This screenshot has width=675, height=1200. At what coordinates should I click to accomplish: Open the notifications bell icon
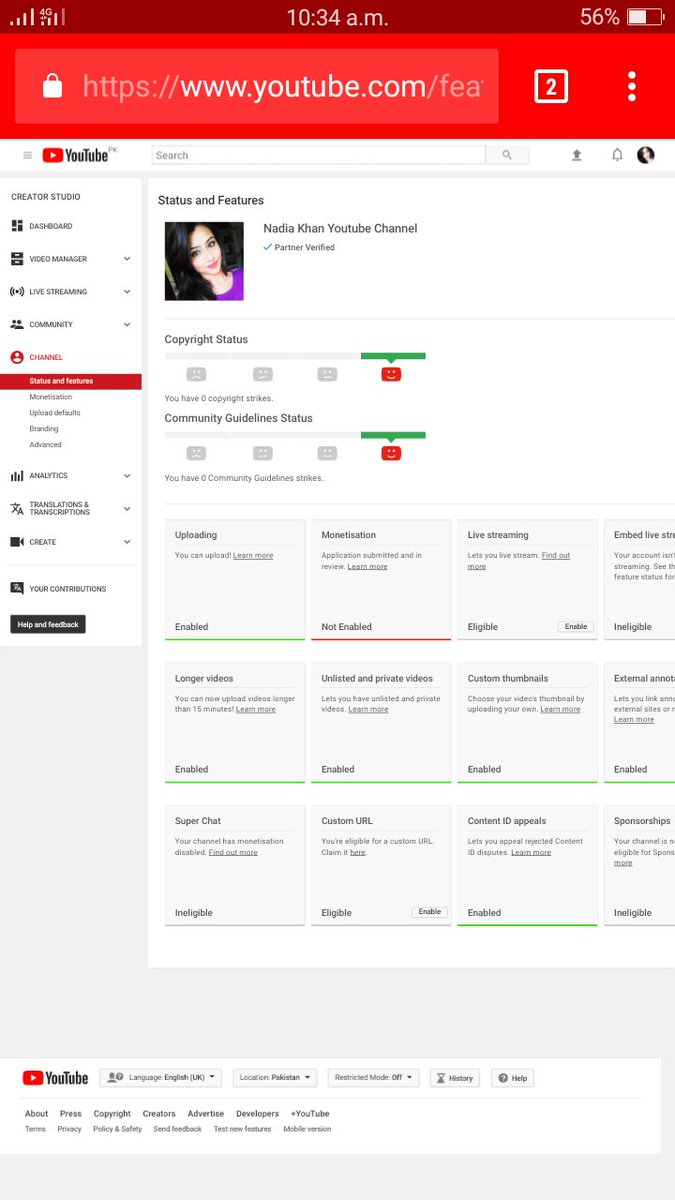click(617, 155)
